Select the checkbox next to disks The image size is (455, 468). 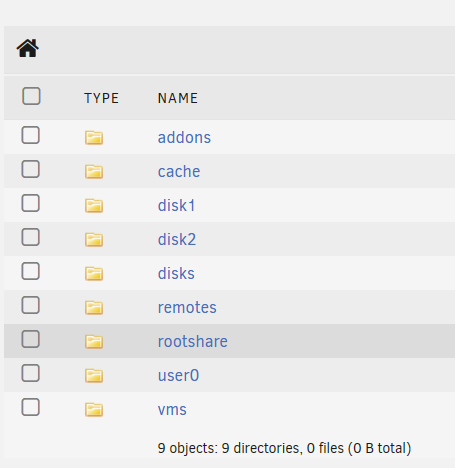(x=31, y=271)
